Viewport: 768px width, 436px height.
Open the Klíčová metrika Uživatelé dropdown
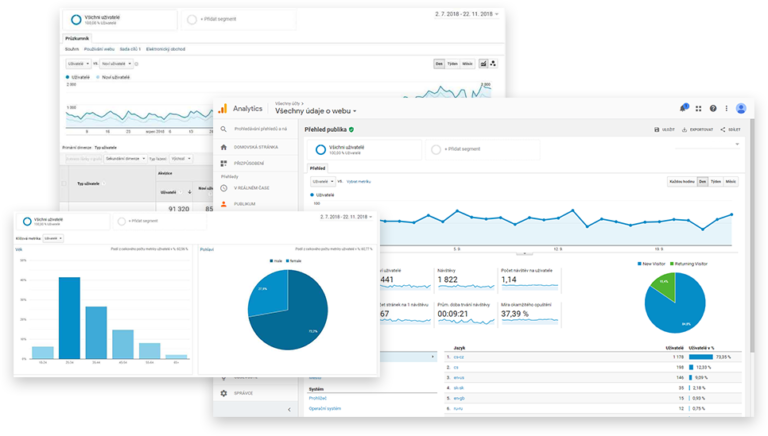[x=53, y=239]
